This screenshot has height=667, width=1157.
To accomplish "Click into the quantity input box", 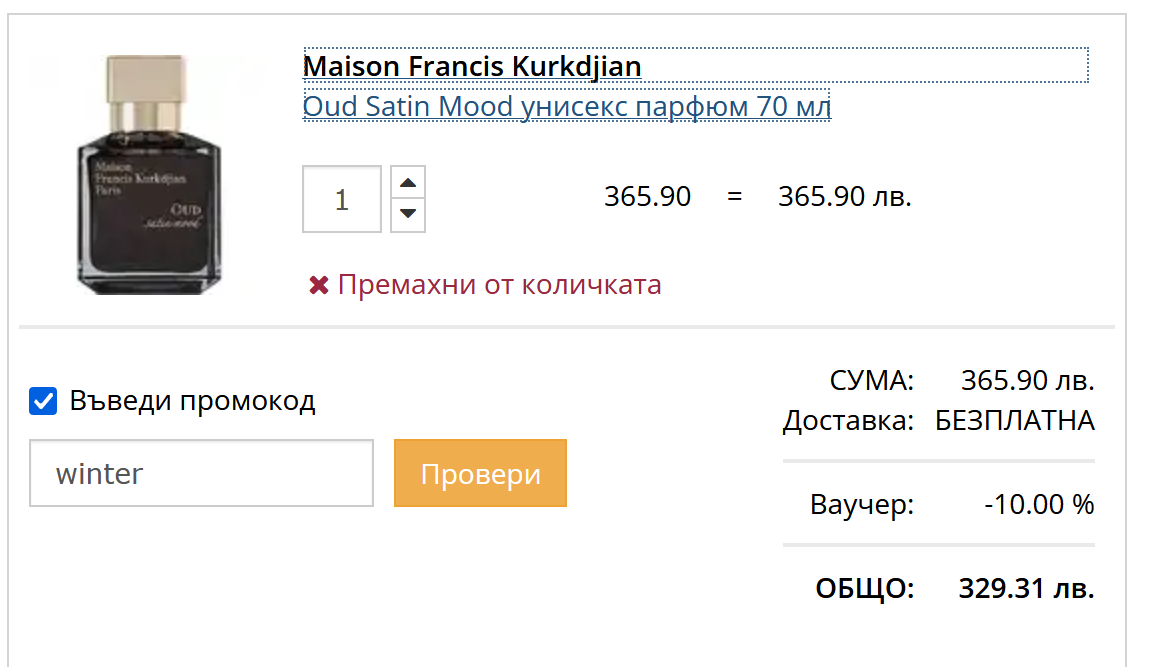I will point(342,199).
